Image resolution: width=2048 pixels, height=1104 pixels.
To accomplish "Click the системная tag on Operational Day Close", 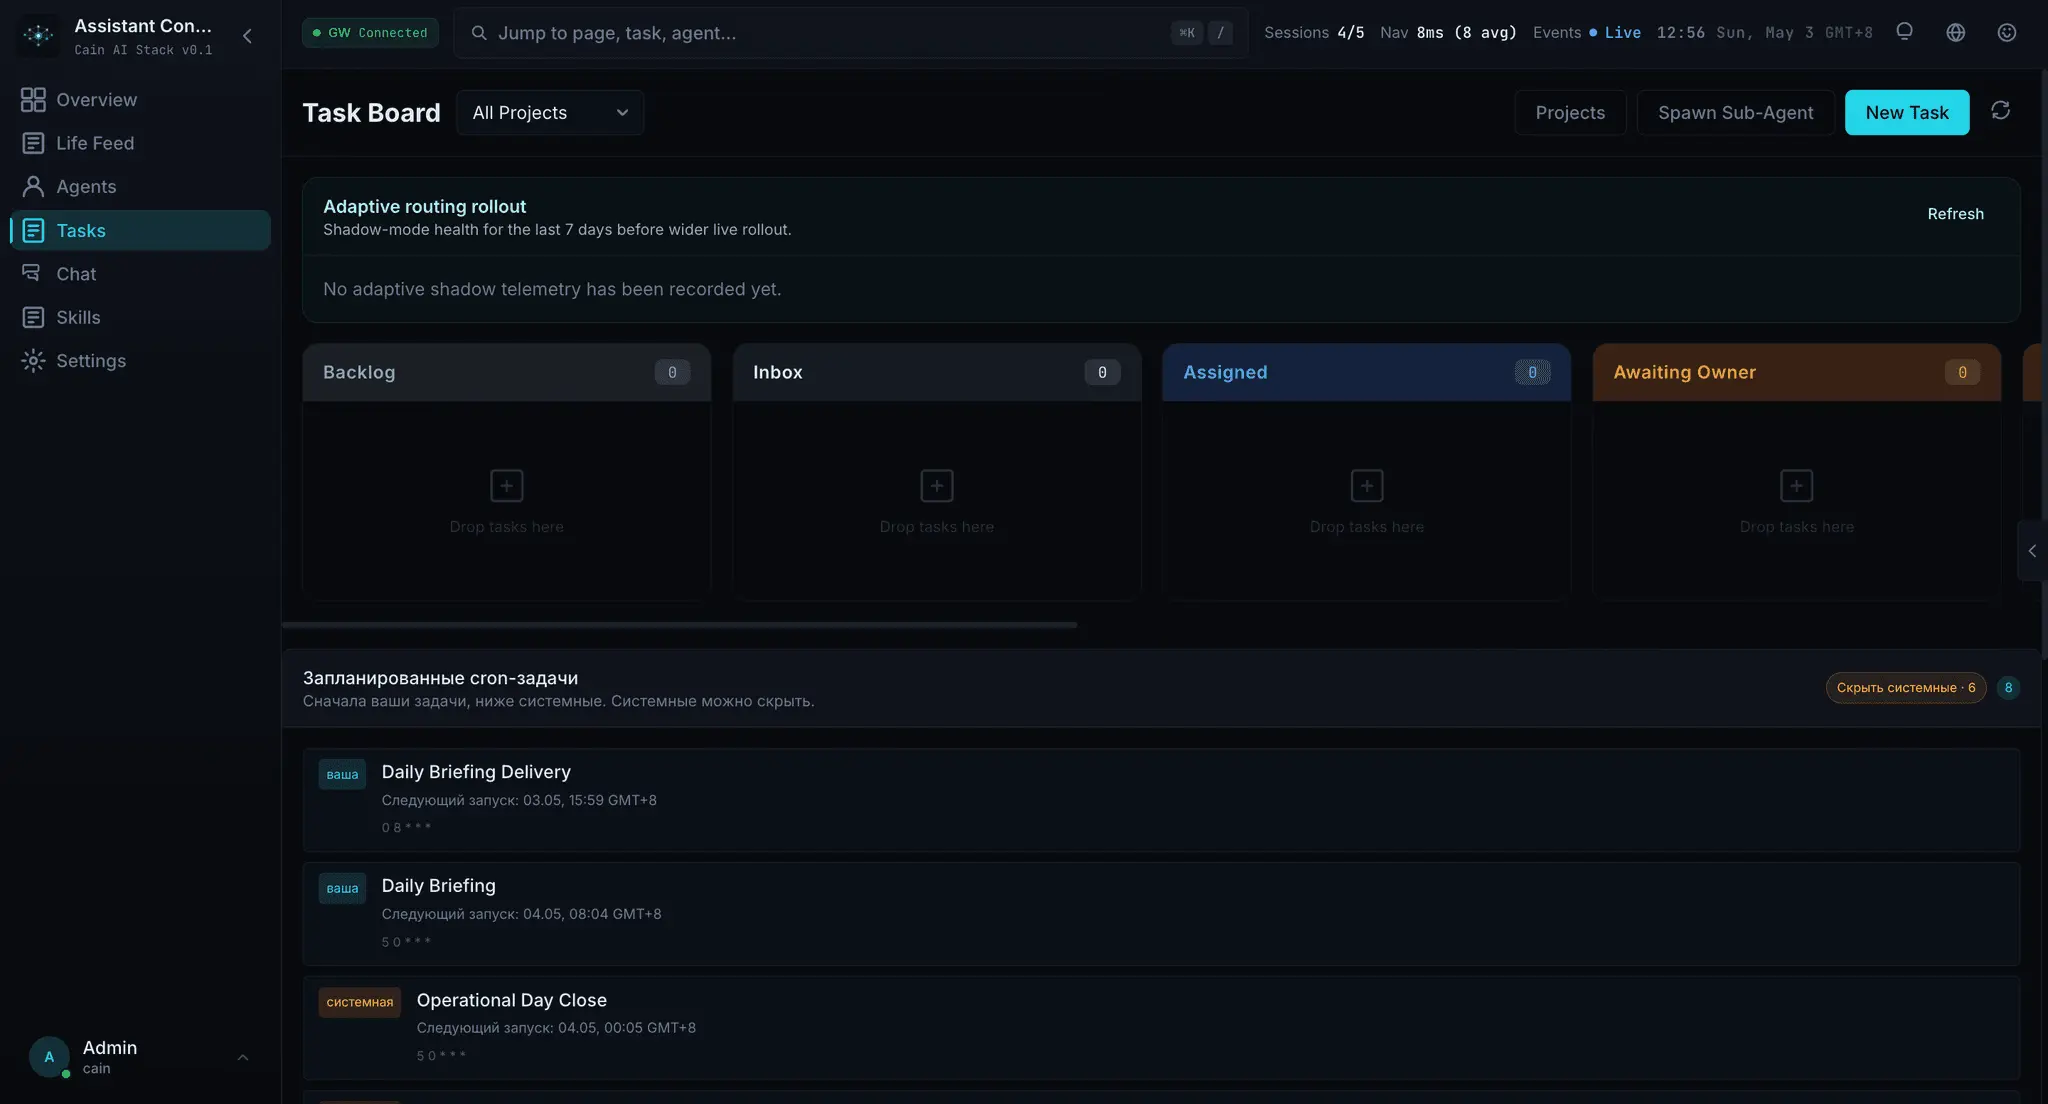I will click(360, 1002).
